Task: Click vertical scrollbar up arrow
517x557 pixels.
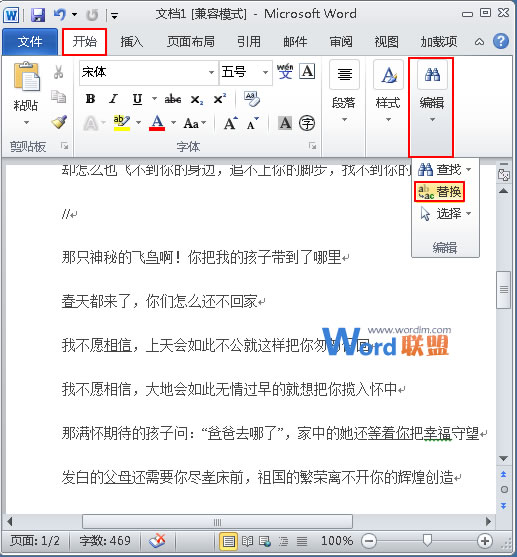Action: point(503,191)
